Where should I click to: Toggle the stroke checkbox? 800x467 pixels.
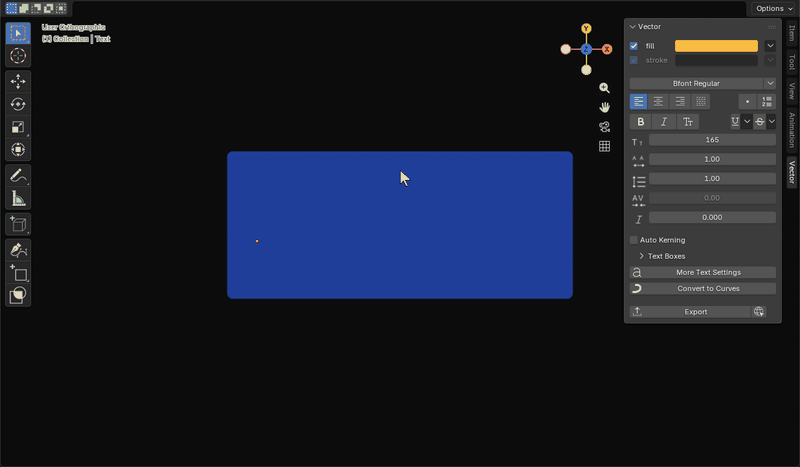(634, 60)
